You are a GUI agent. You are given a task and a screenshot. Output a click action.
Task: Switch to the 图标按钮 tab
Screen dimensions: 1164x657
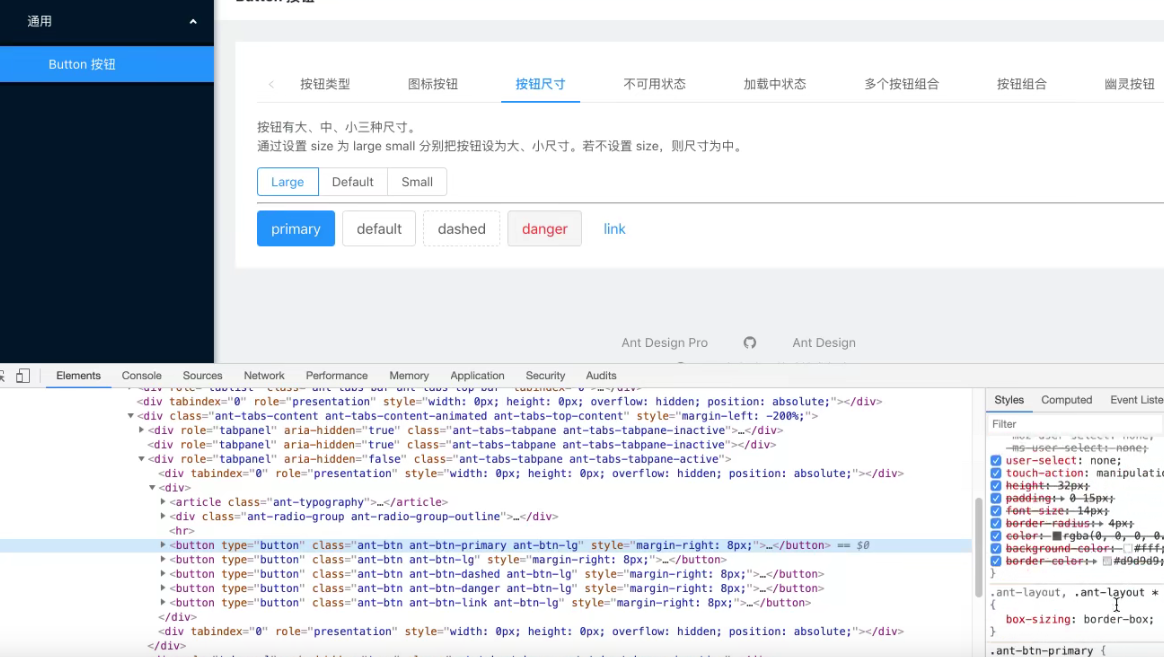(433, 84)
